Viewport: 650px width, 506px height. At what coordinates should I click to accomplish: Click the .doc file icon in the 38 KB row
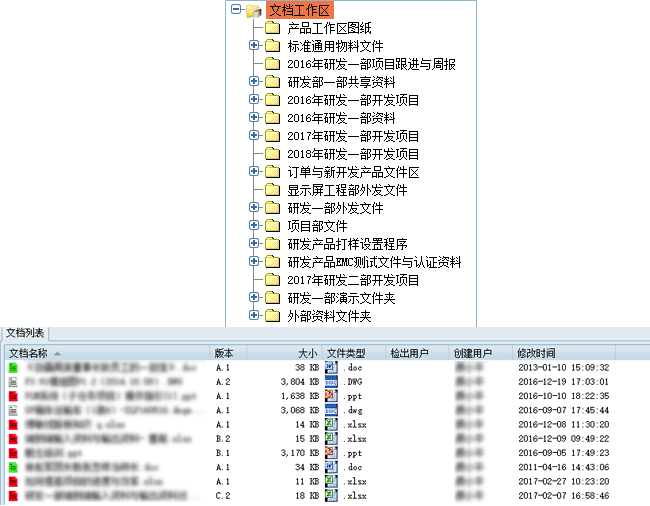coord(331,368)
